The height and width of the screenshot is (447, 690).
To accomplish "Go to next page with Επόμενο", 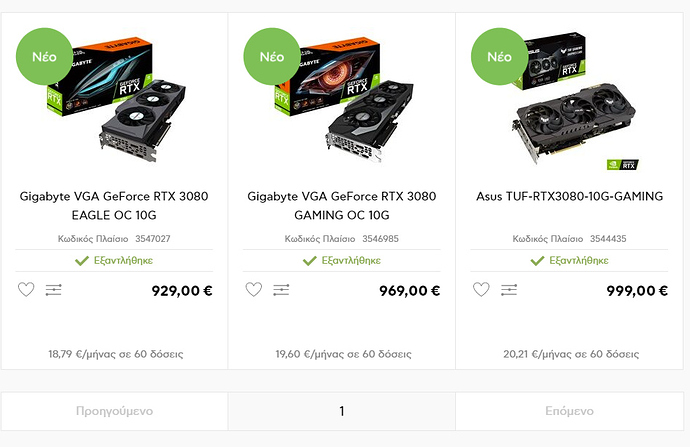I will point(569,411).
